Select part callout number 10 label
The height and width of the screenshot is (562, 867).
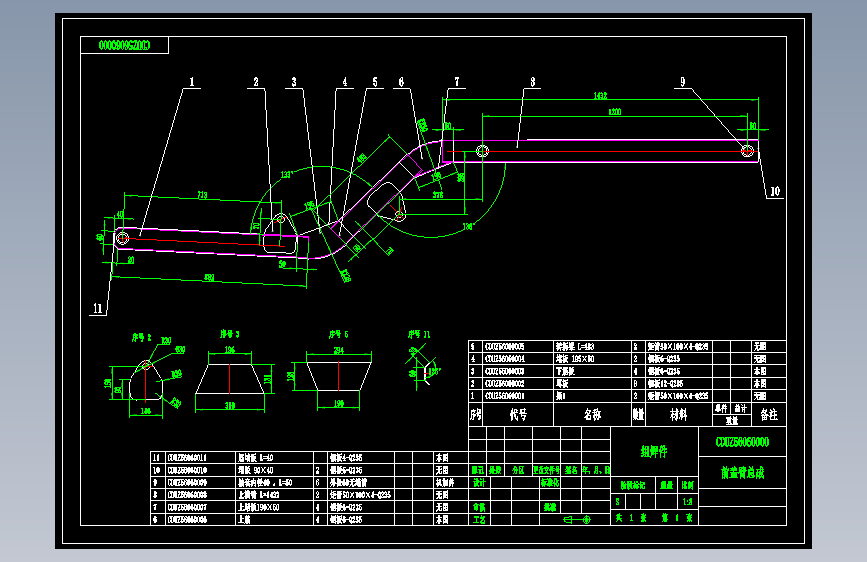pyautogui.click(x=775, y=191)
